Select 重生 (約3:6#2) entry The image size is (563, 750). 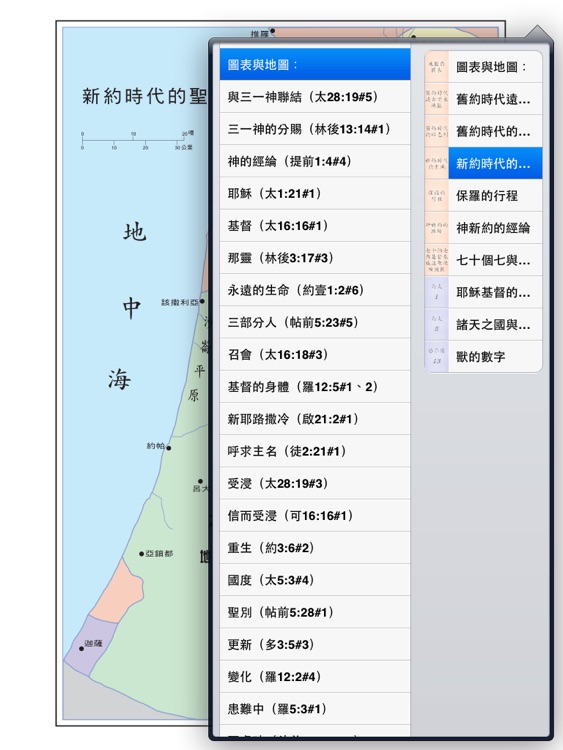coord(315,548)
